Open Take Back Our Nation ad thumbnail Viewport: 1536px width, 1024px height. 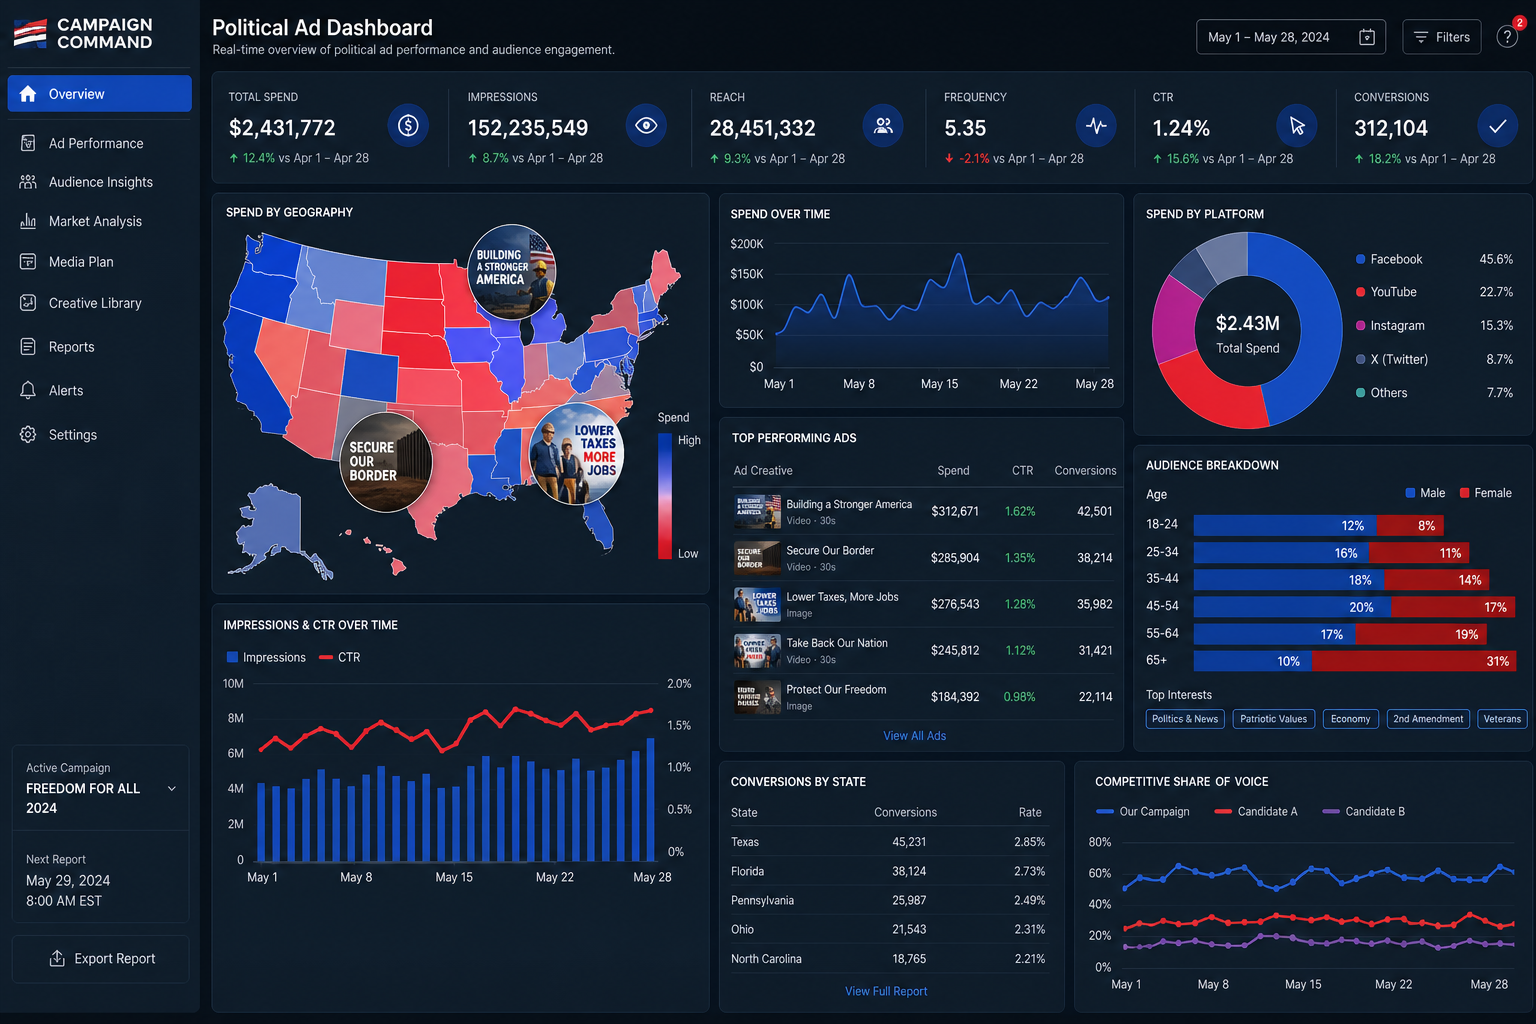pos(757,651)
